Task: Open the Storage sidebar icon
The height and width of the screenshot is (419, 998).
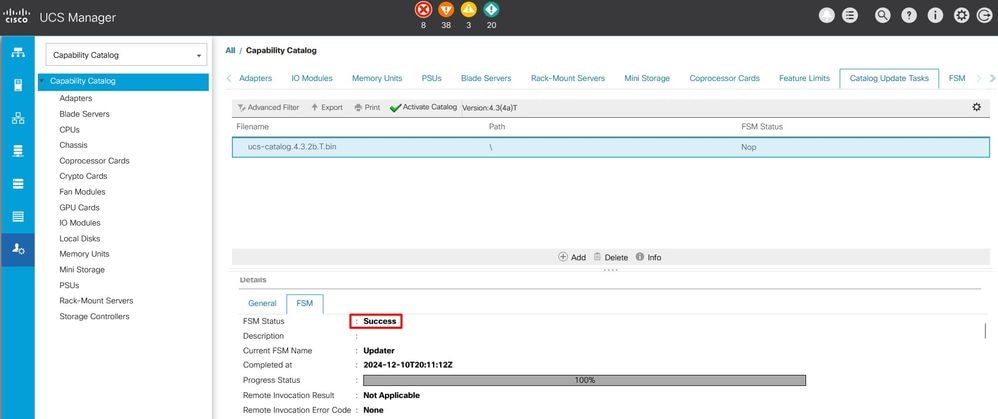Action: [x=18, y=217]
